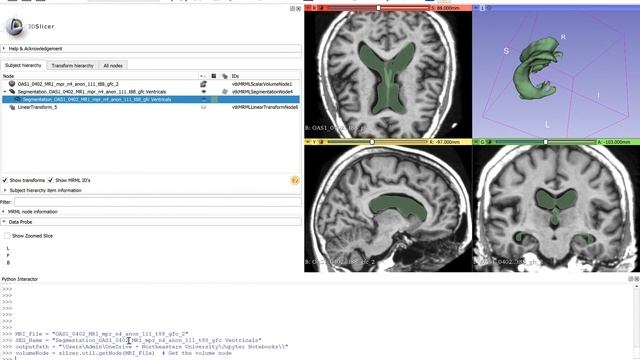The image size is (640, 360).
Task: Toggle slice visibility of OAS1_0402_MR1 volume
Action: coord(203,84)
